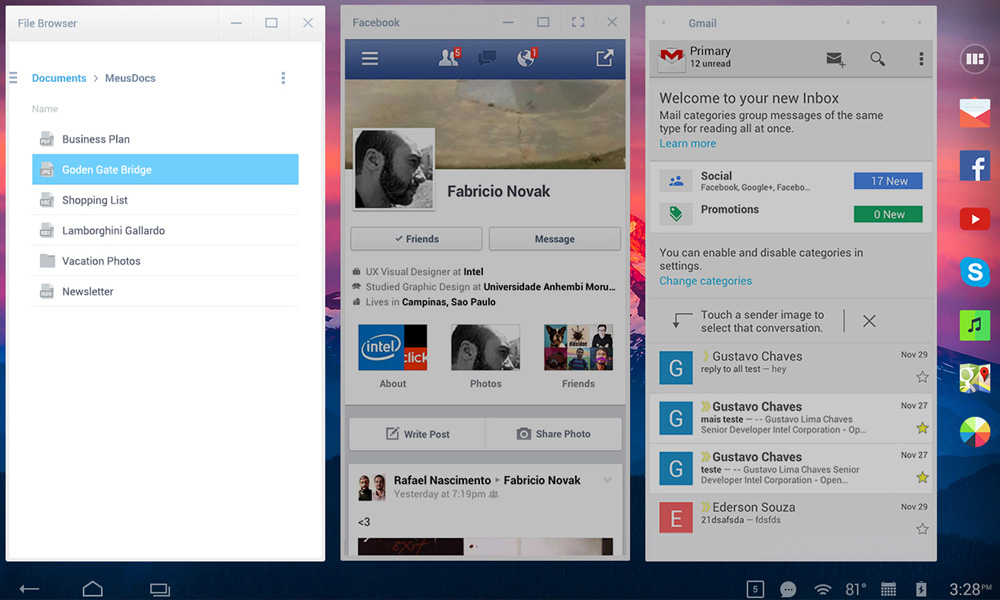Open the File Browser overflow menu
Image resolution: width=1000 pixels, height=600 pixels.
tap(283, 78)
